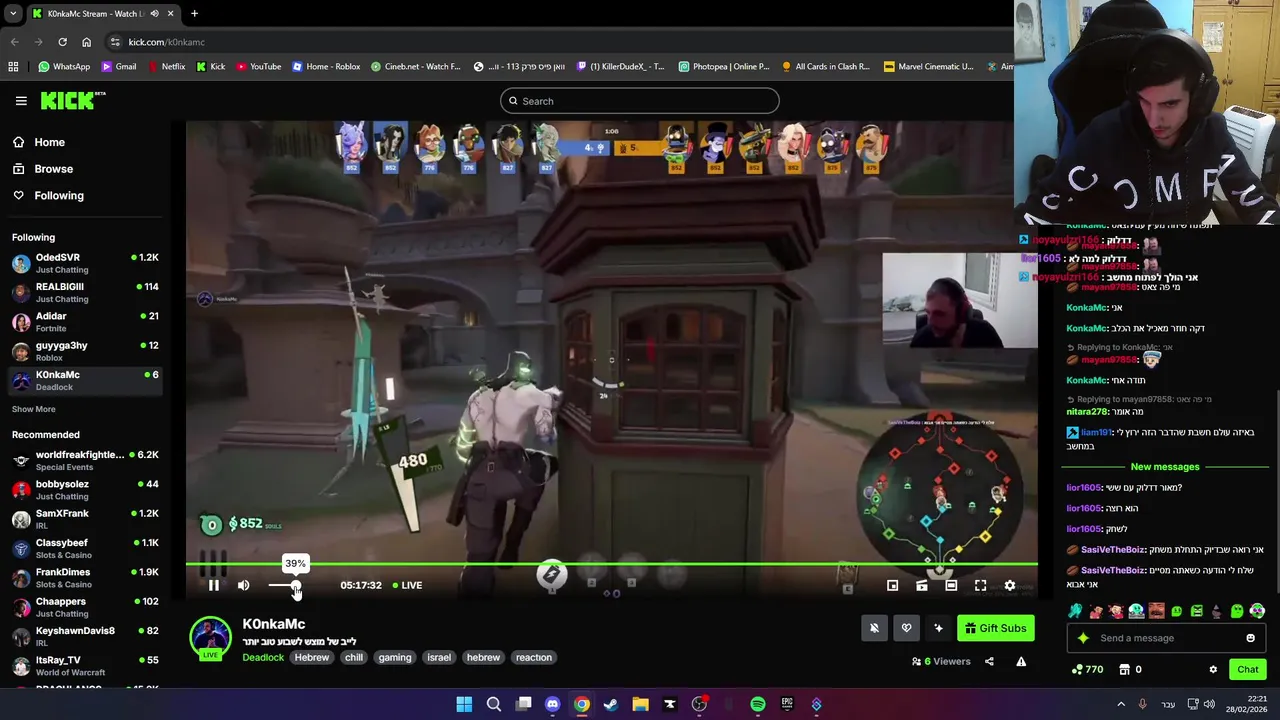This screenshot has height=720, width=1280.
Task: Report stream via warning triangle icon
Action: [x=1021, y=661]
